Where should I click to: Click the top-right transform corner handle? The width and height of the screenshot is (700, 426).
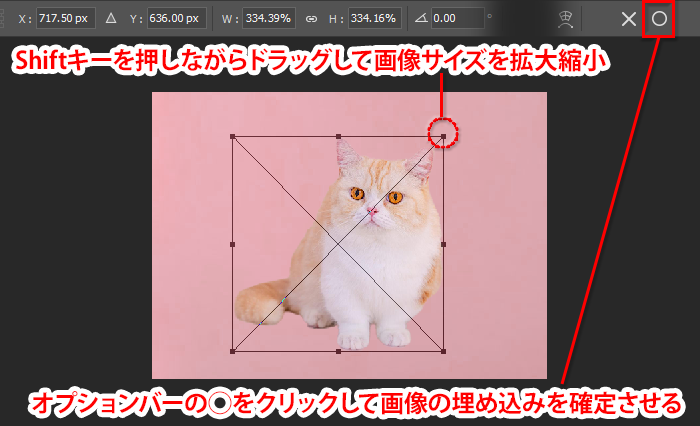click(x=443, y=136)
